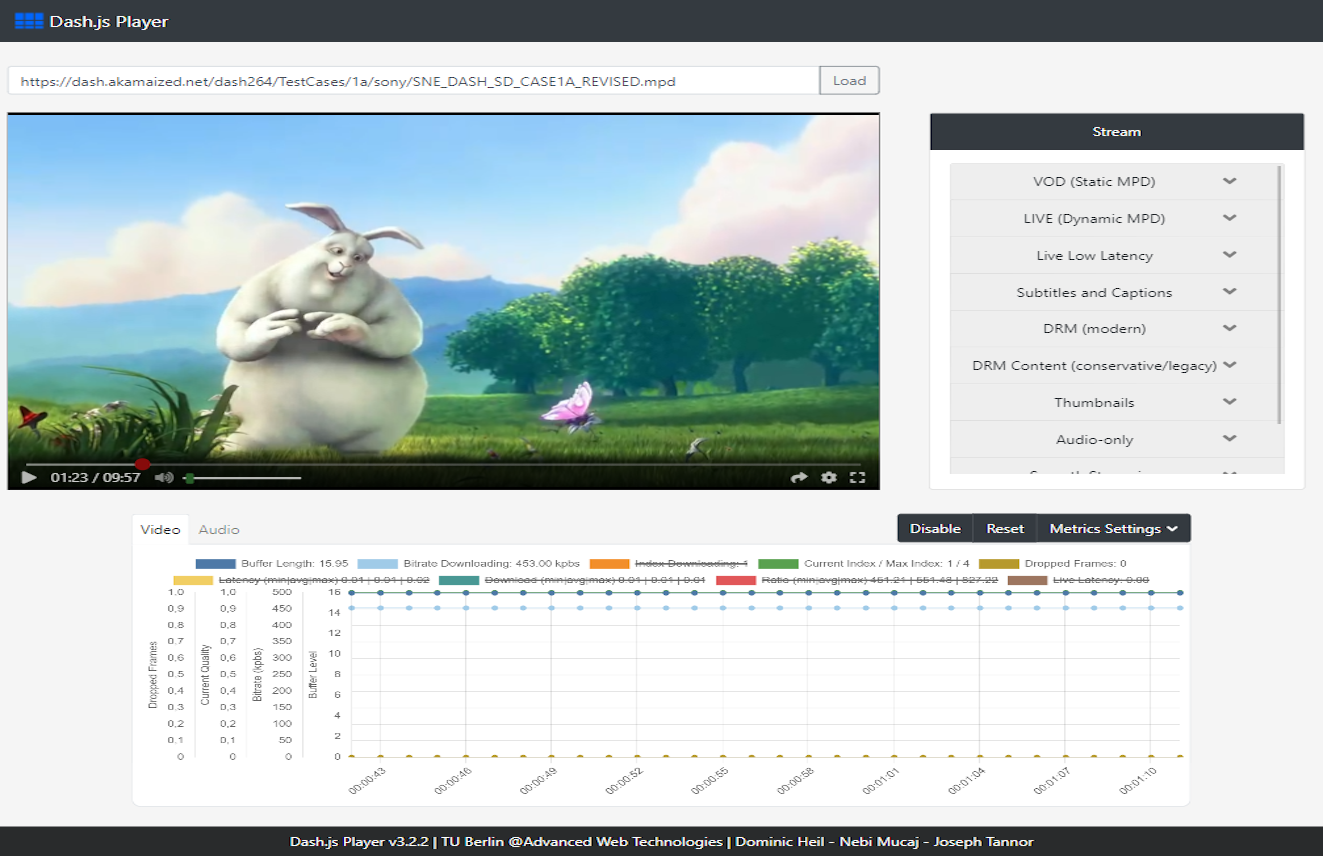Viewport: 1323px width, 856px height.
Task: Toggle the Index Downloading legend entry
Action: 669,564
